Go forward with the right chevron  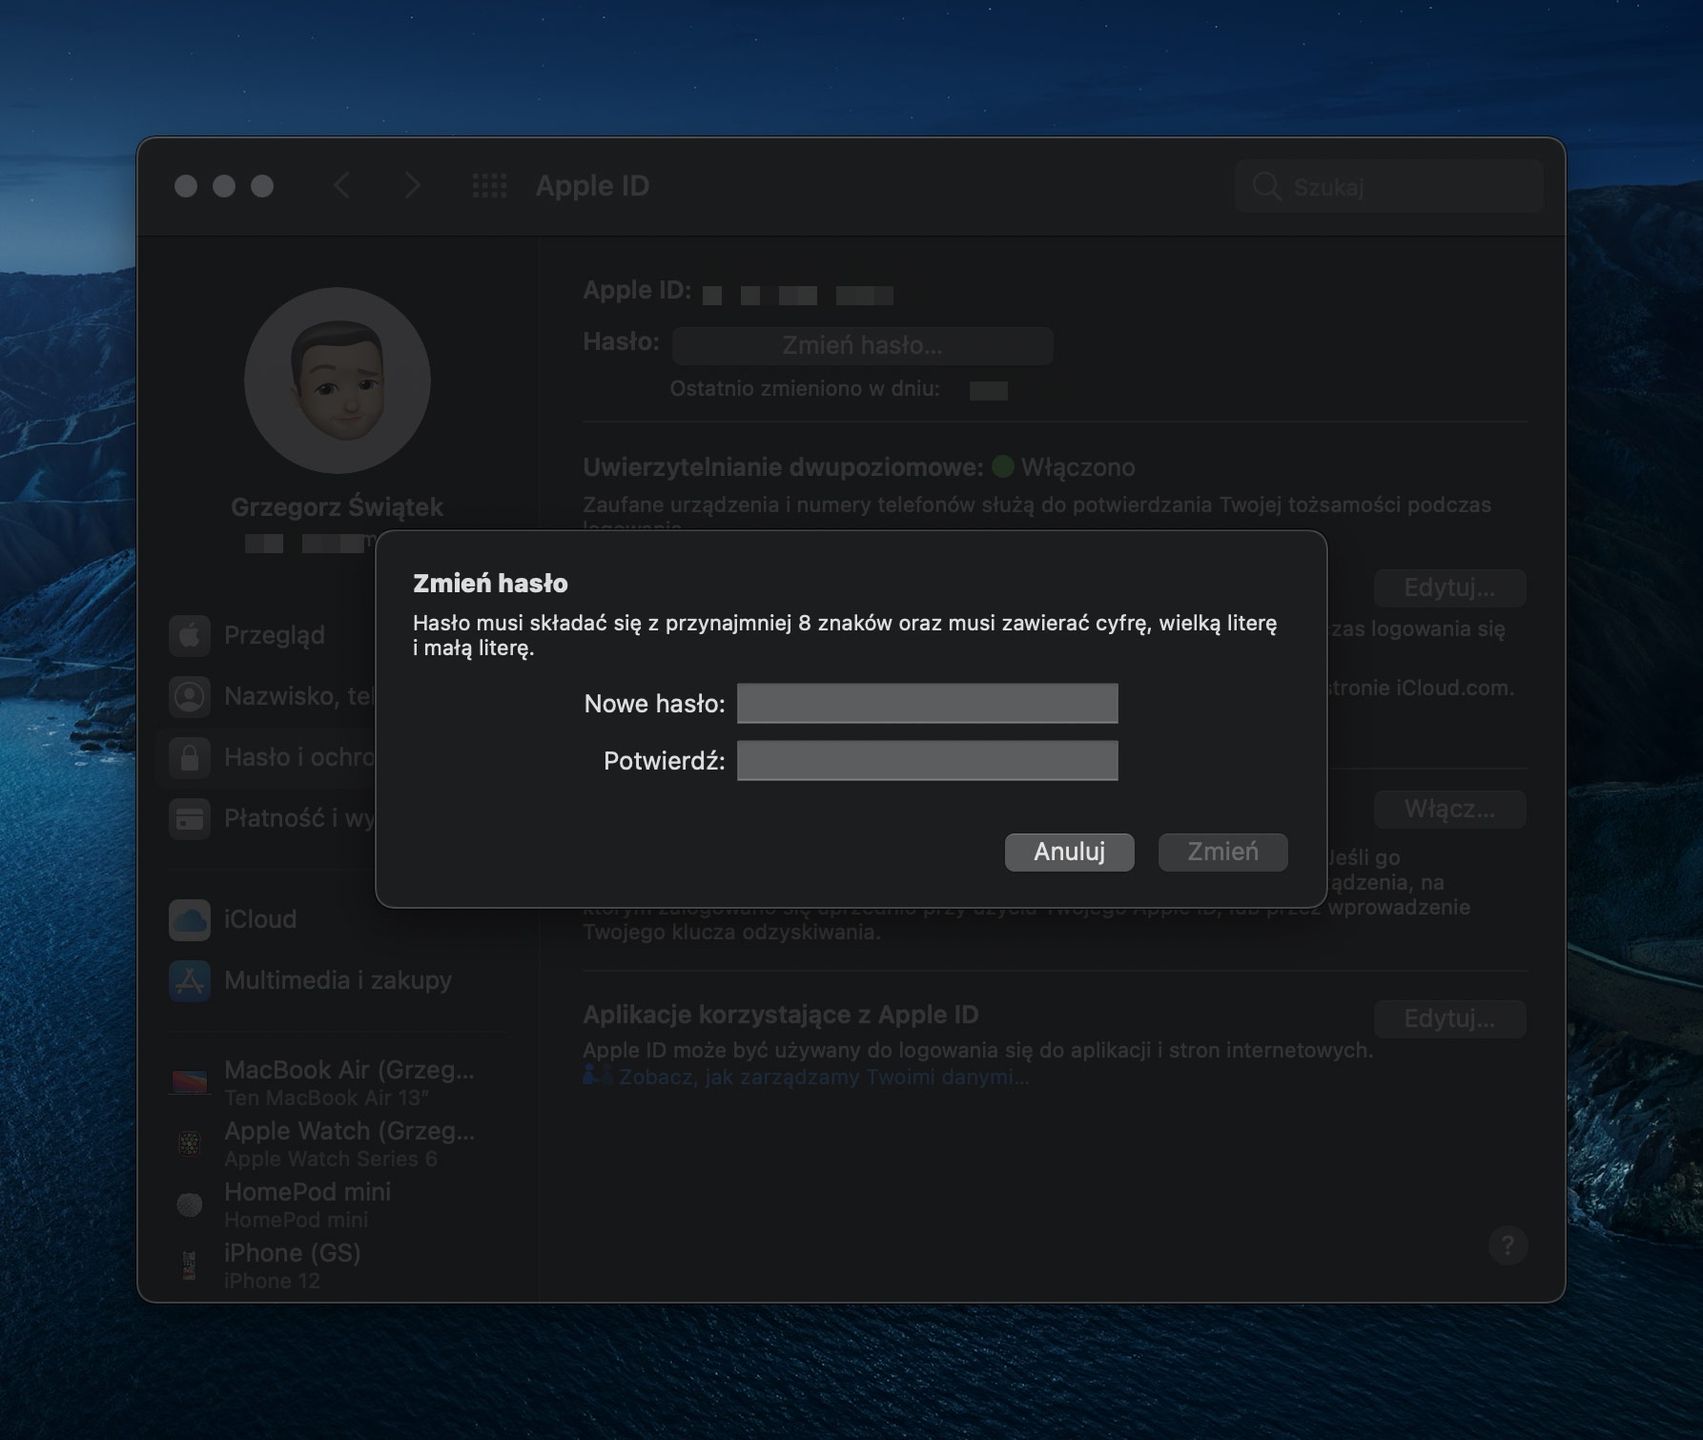coord(412,185)
